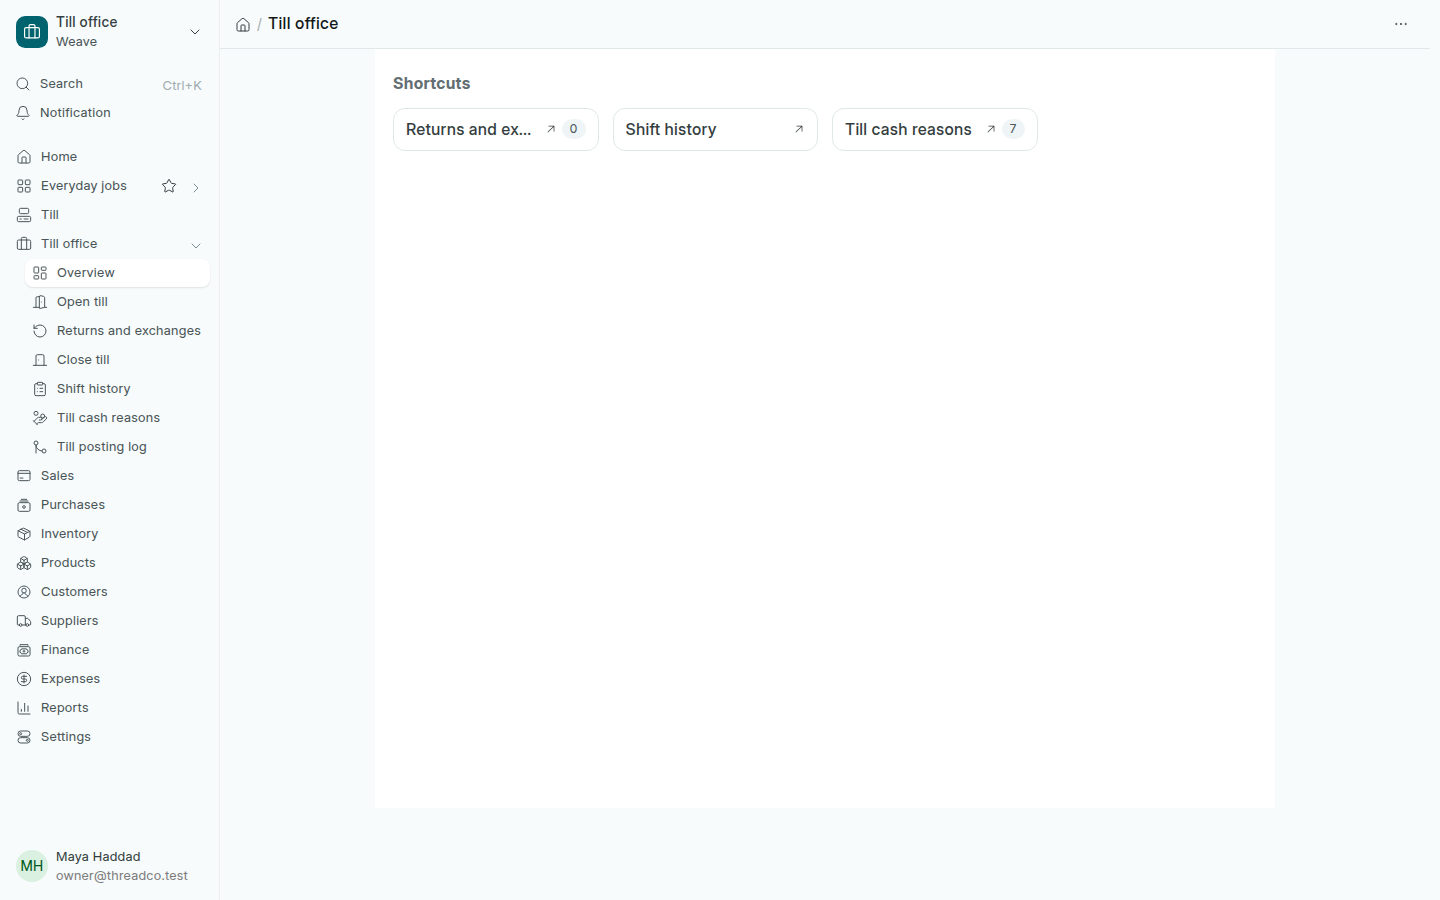Click the Expenses dollar icon

(24, 679)
